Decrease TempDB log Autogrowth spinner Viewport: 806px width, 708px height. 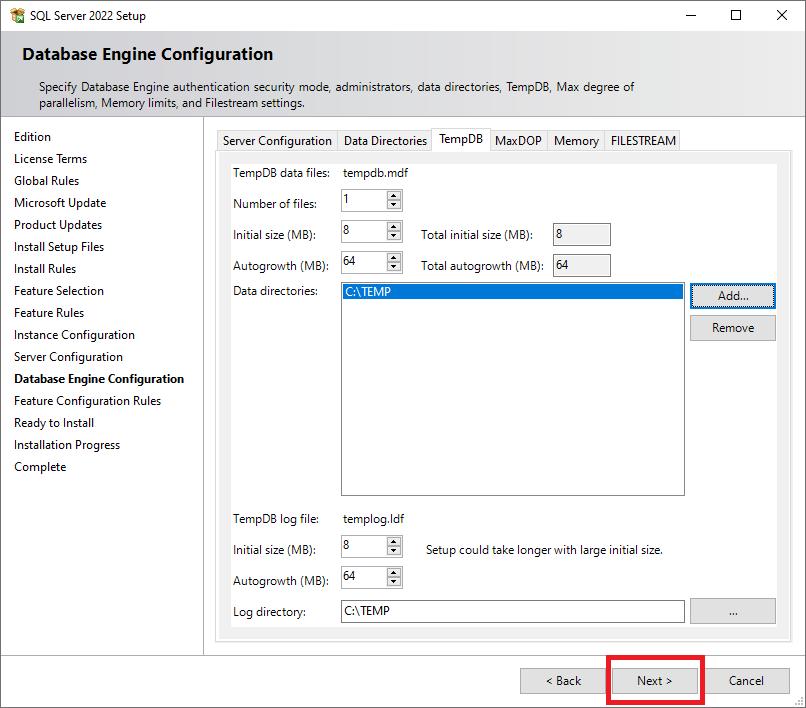394,583
